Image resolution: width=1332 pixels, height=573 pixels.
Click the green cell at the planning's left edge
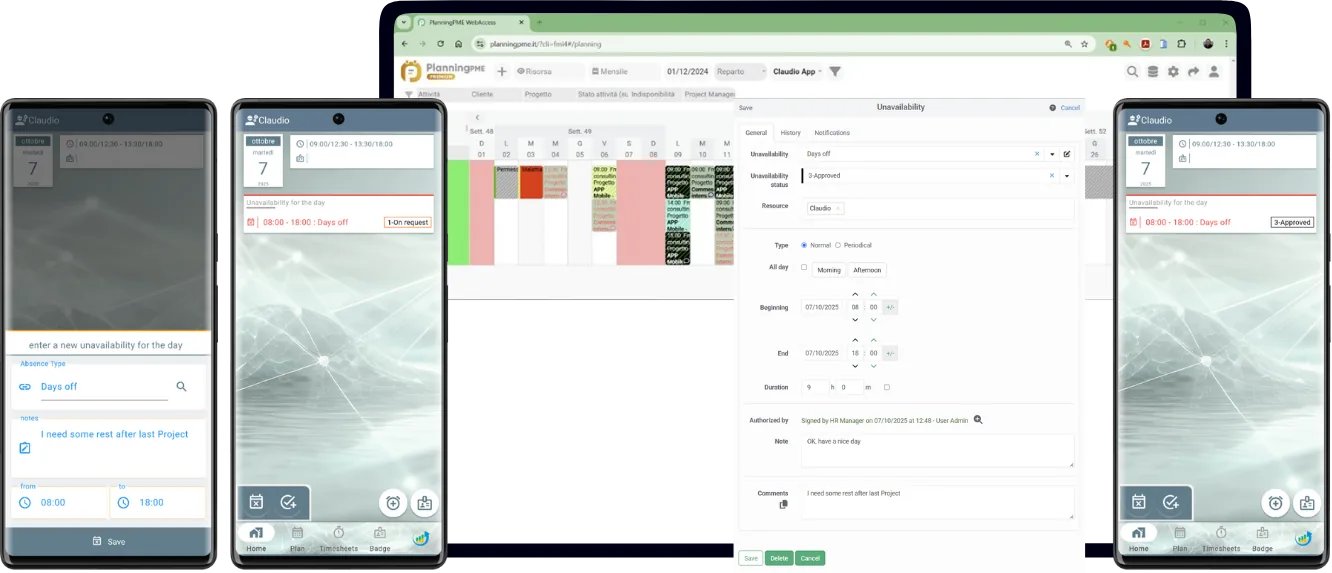tap(457, 212)
